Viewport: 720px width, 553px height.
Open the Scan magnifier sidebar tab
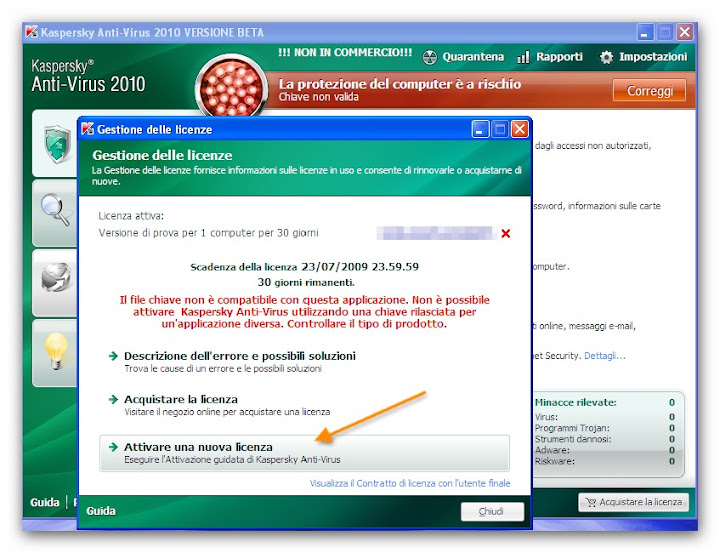[56, 213]
